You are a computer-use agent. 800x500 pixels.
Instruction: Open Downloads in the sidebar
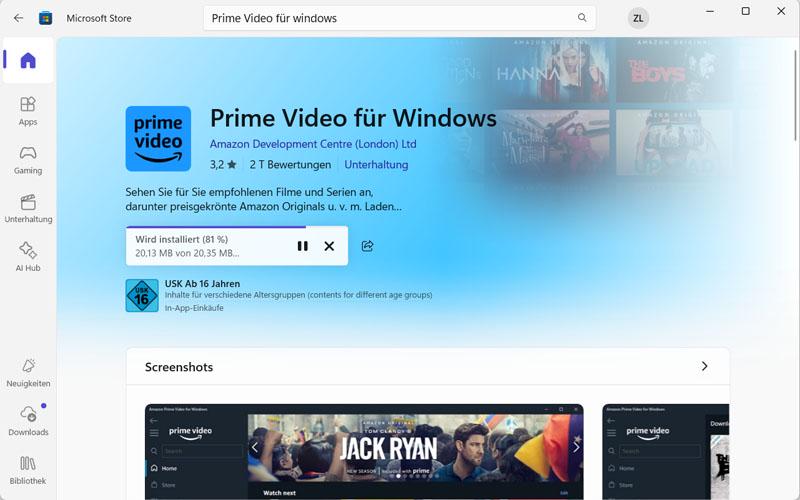[28, 421]
